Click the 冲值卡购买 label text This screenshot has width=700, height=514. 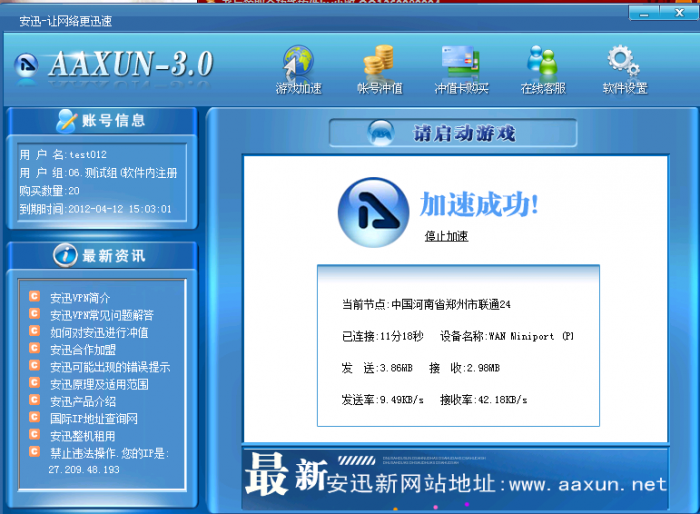point(461,88)
